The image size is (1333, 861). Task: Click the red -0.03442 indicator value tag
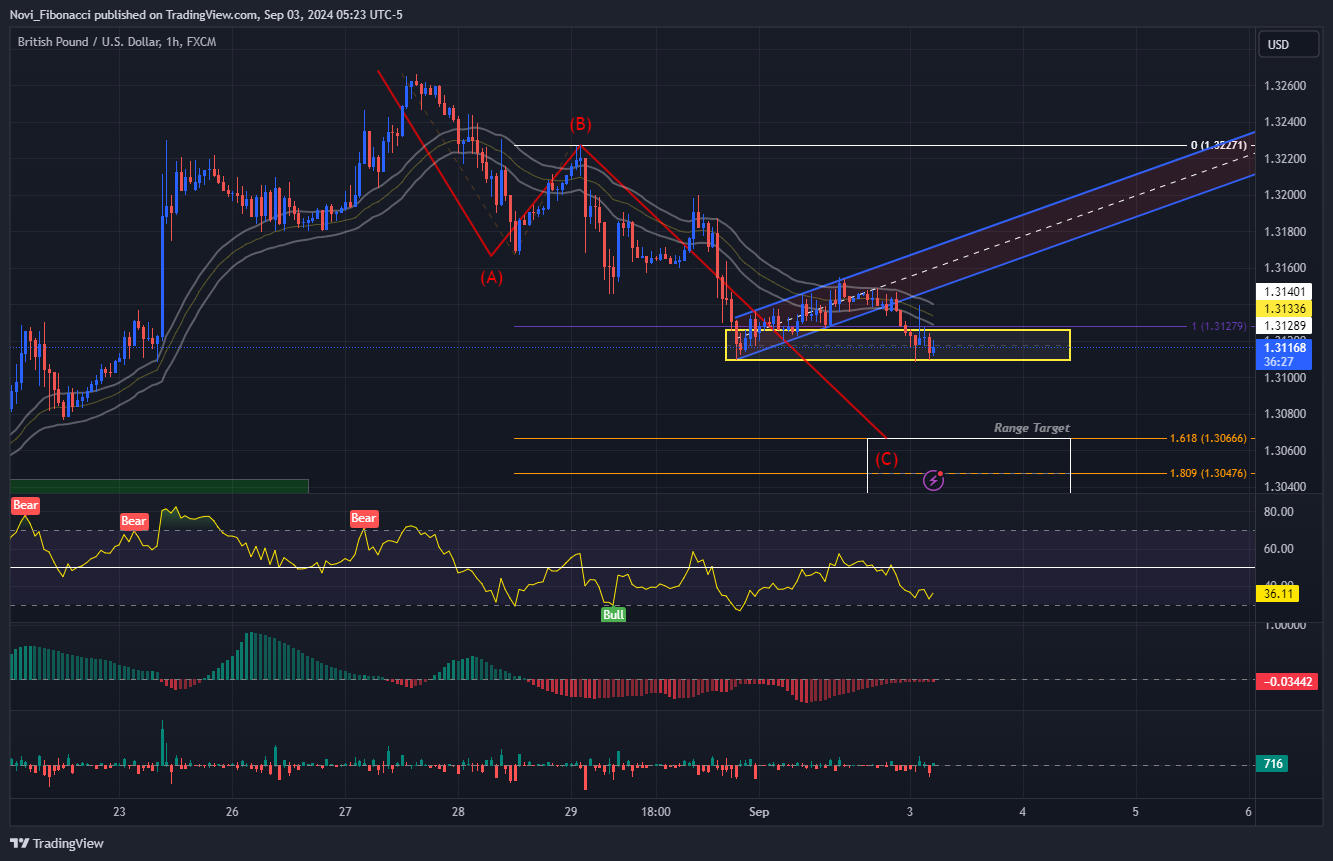pos(1287,681)
